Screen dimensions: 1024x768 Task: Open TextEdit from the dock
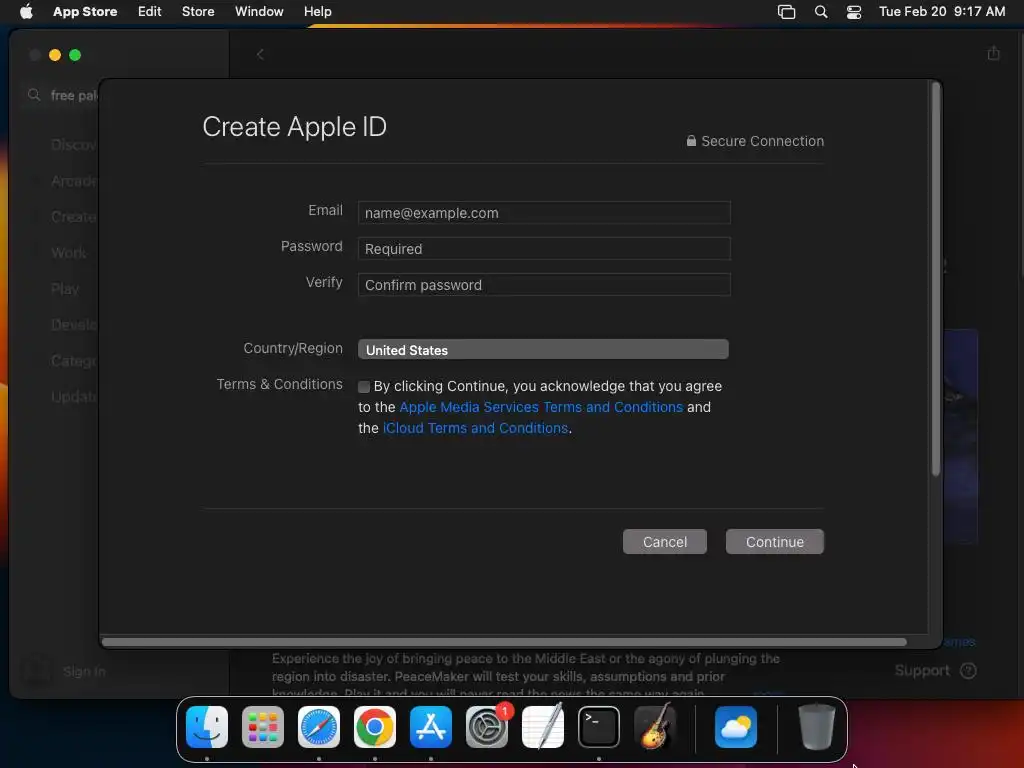tap(543, 727)
